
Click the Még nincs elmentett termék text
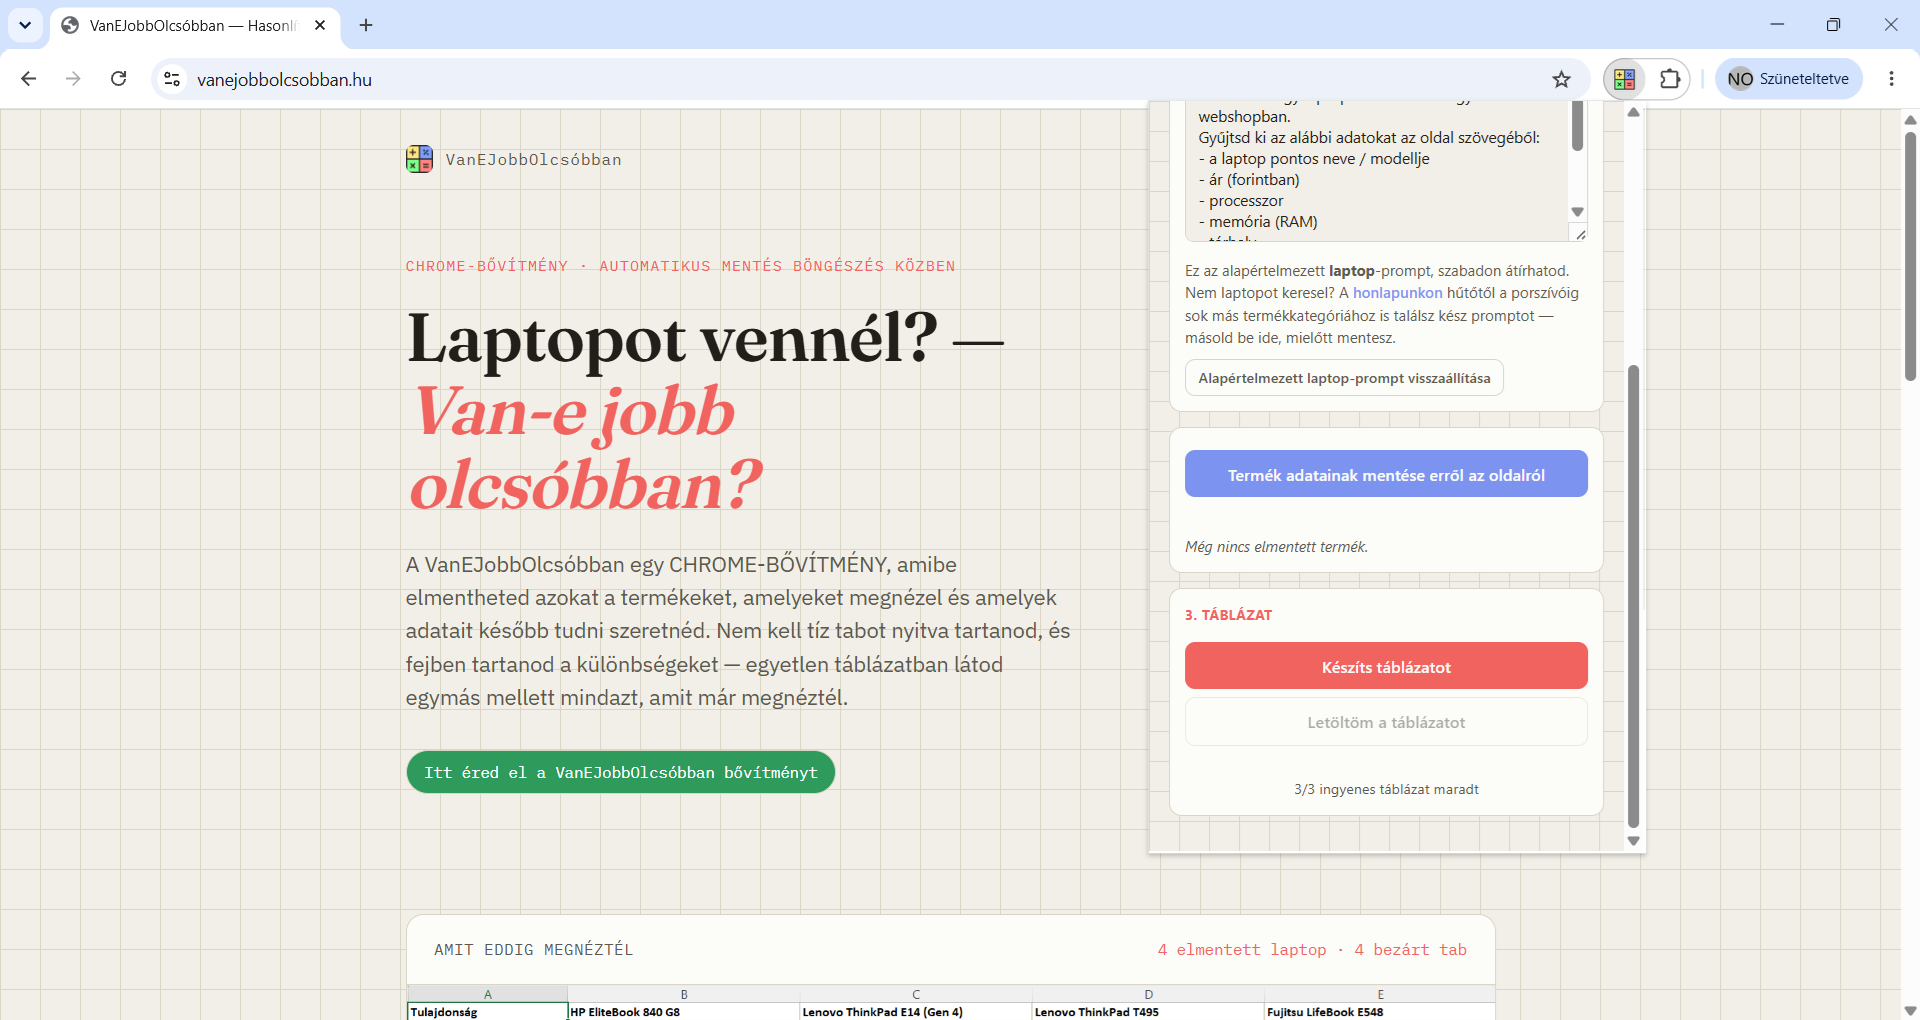tap(1276, 547)
